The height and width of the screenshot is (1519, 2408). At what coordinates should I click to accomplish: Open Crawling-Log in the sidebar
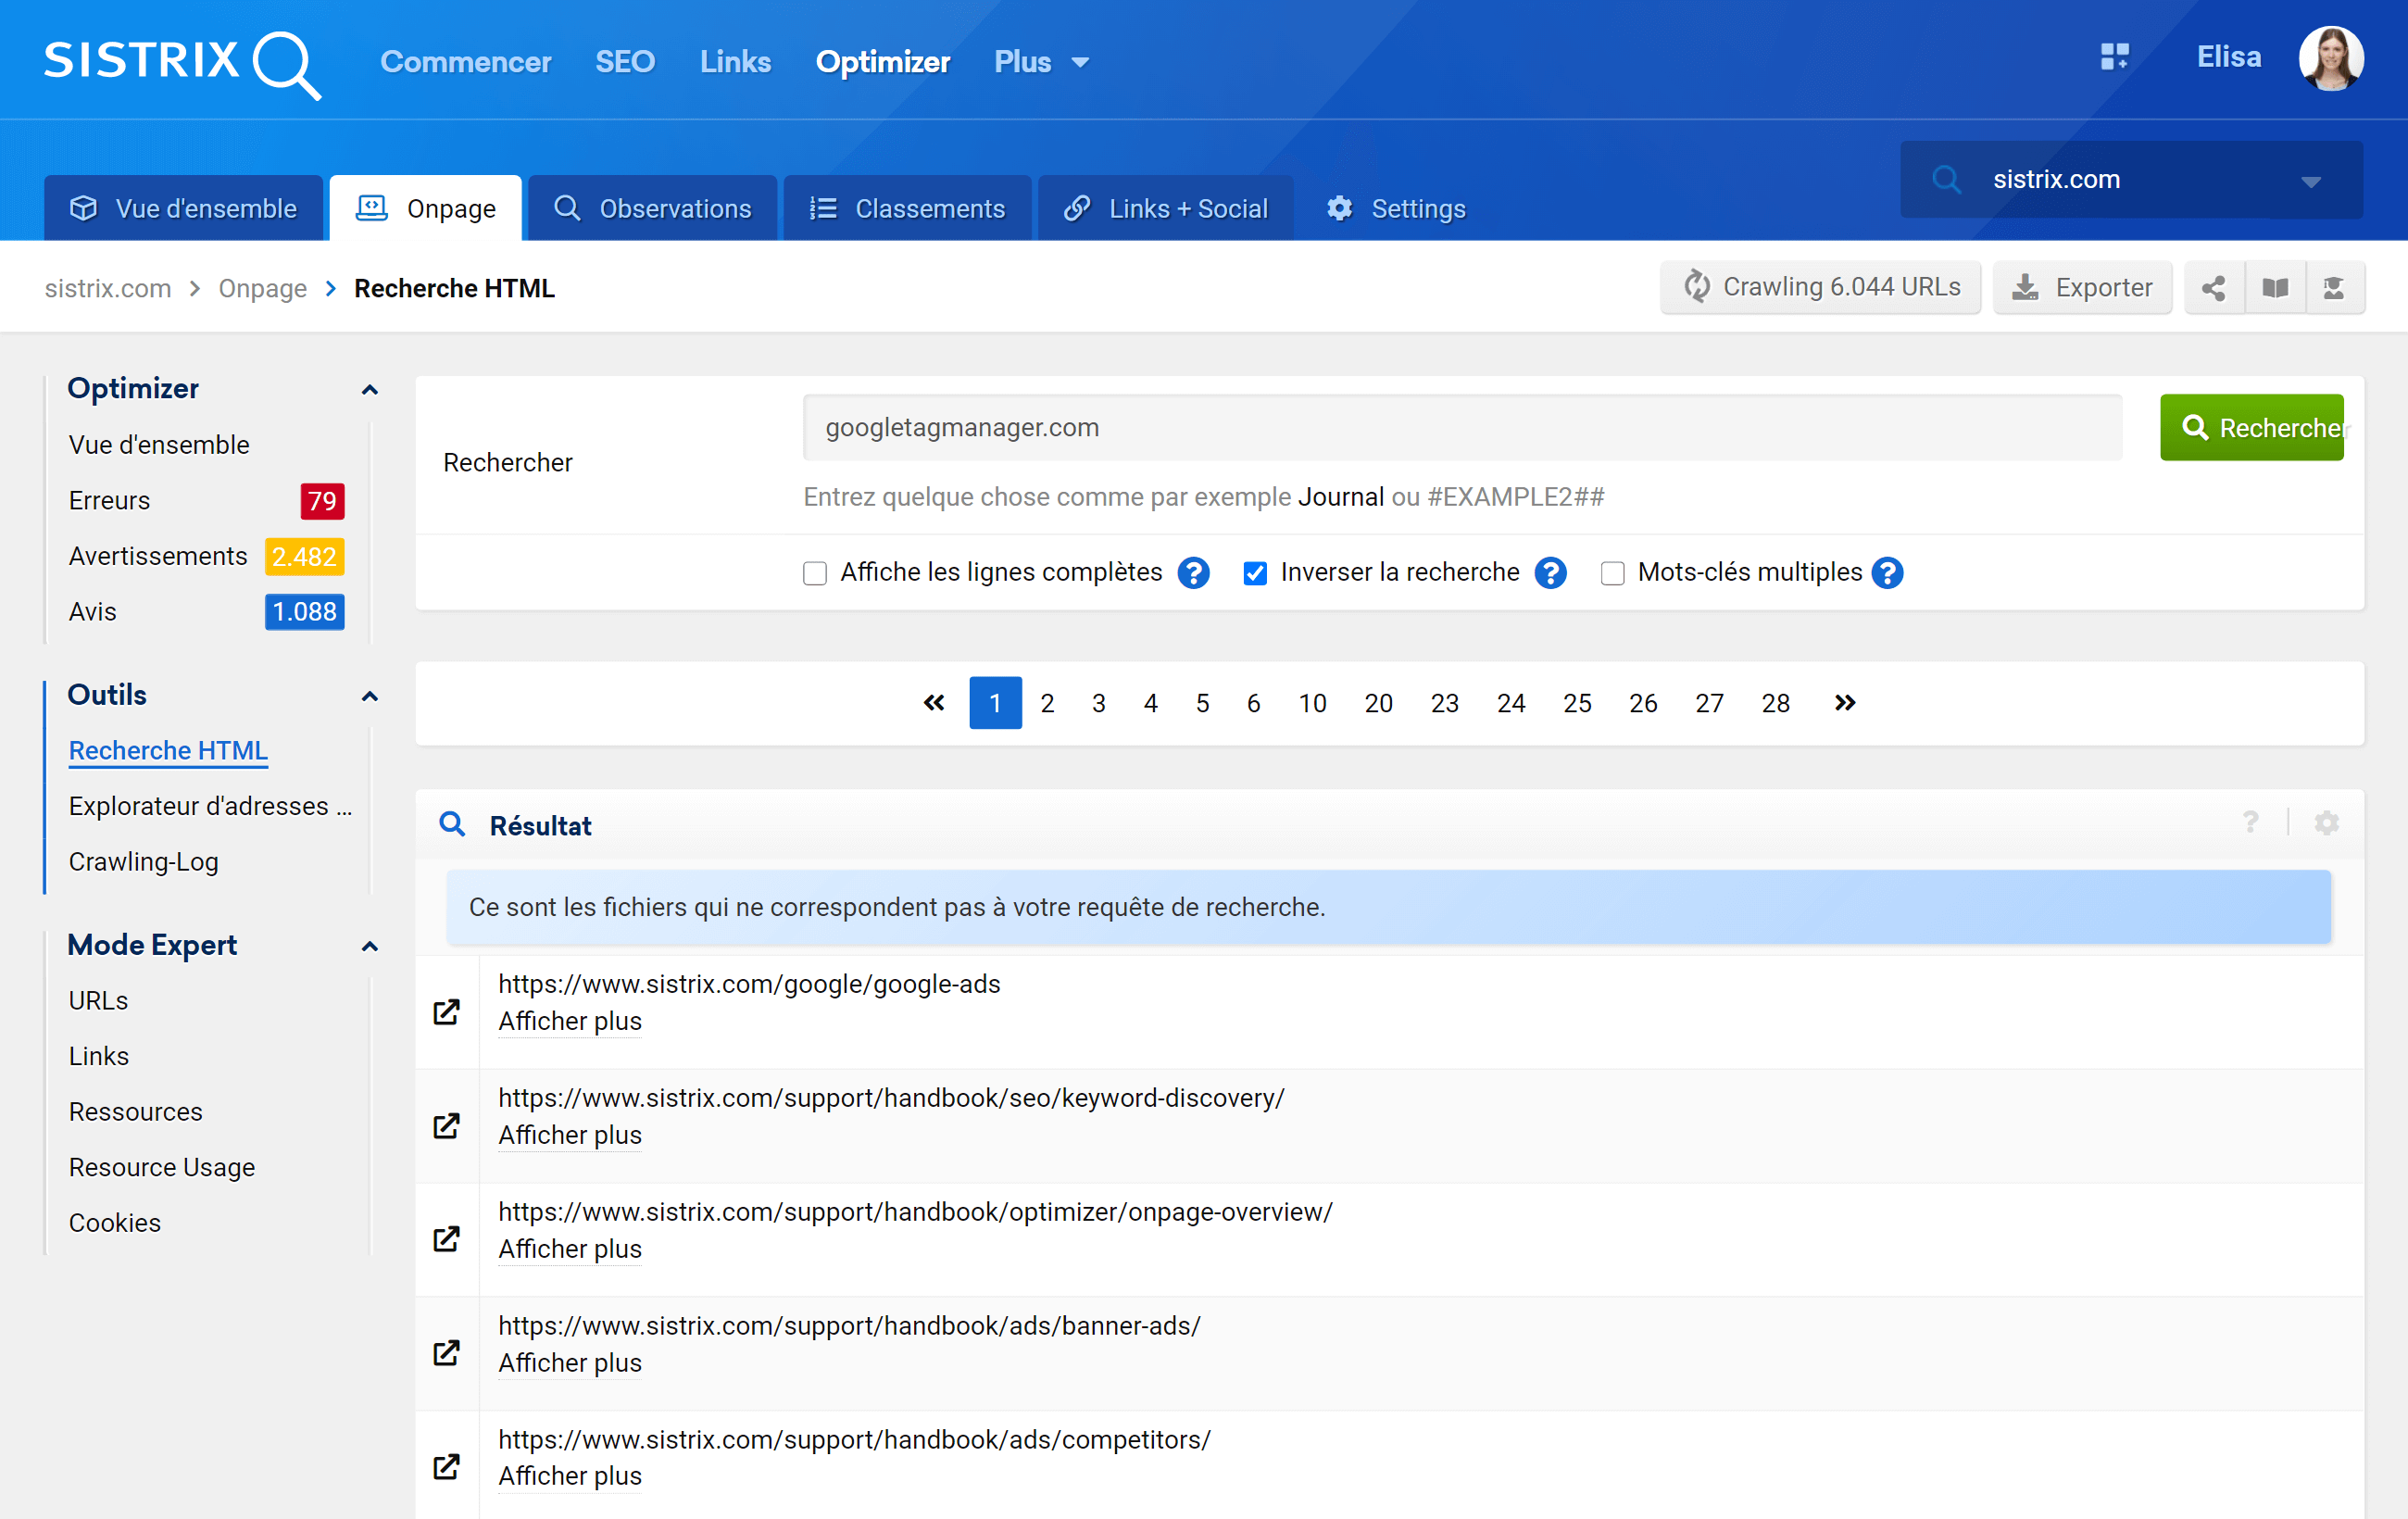point(143,862)
